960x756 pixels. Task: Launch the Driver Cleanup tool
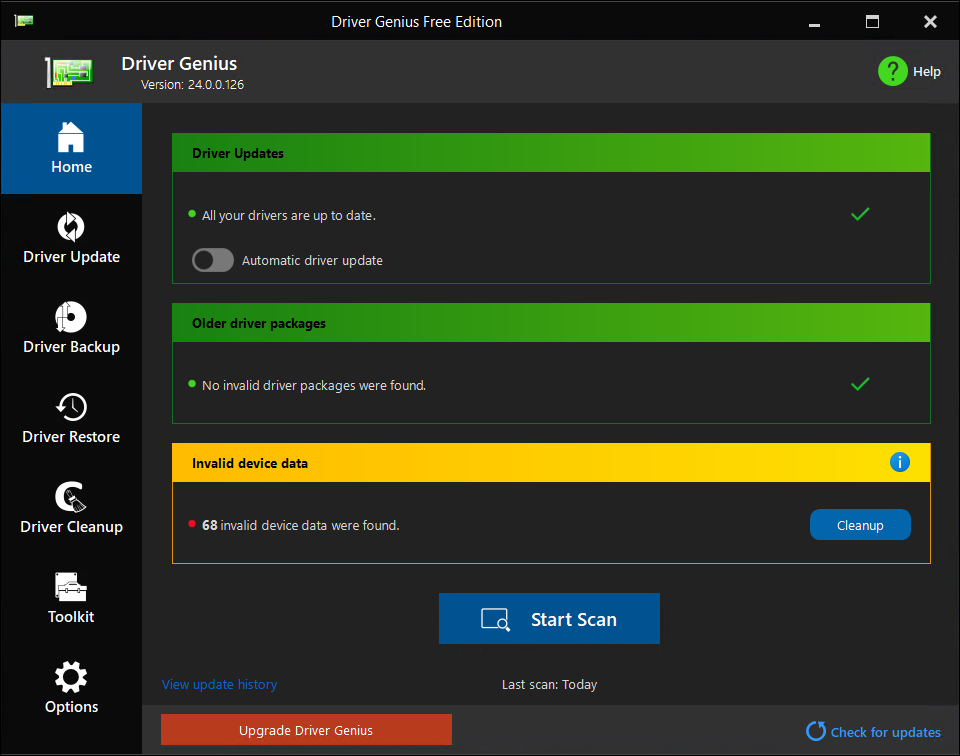(71, 510)
